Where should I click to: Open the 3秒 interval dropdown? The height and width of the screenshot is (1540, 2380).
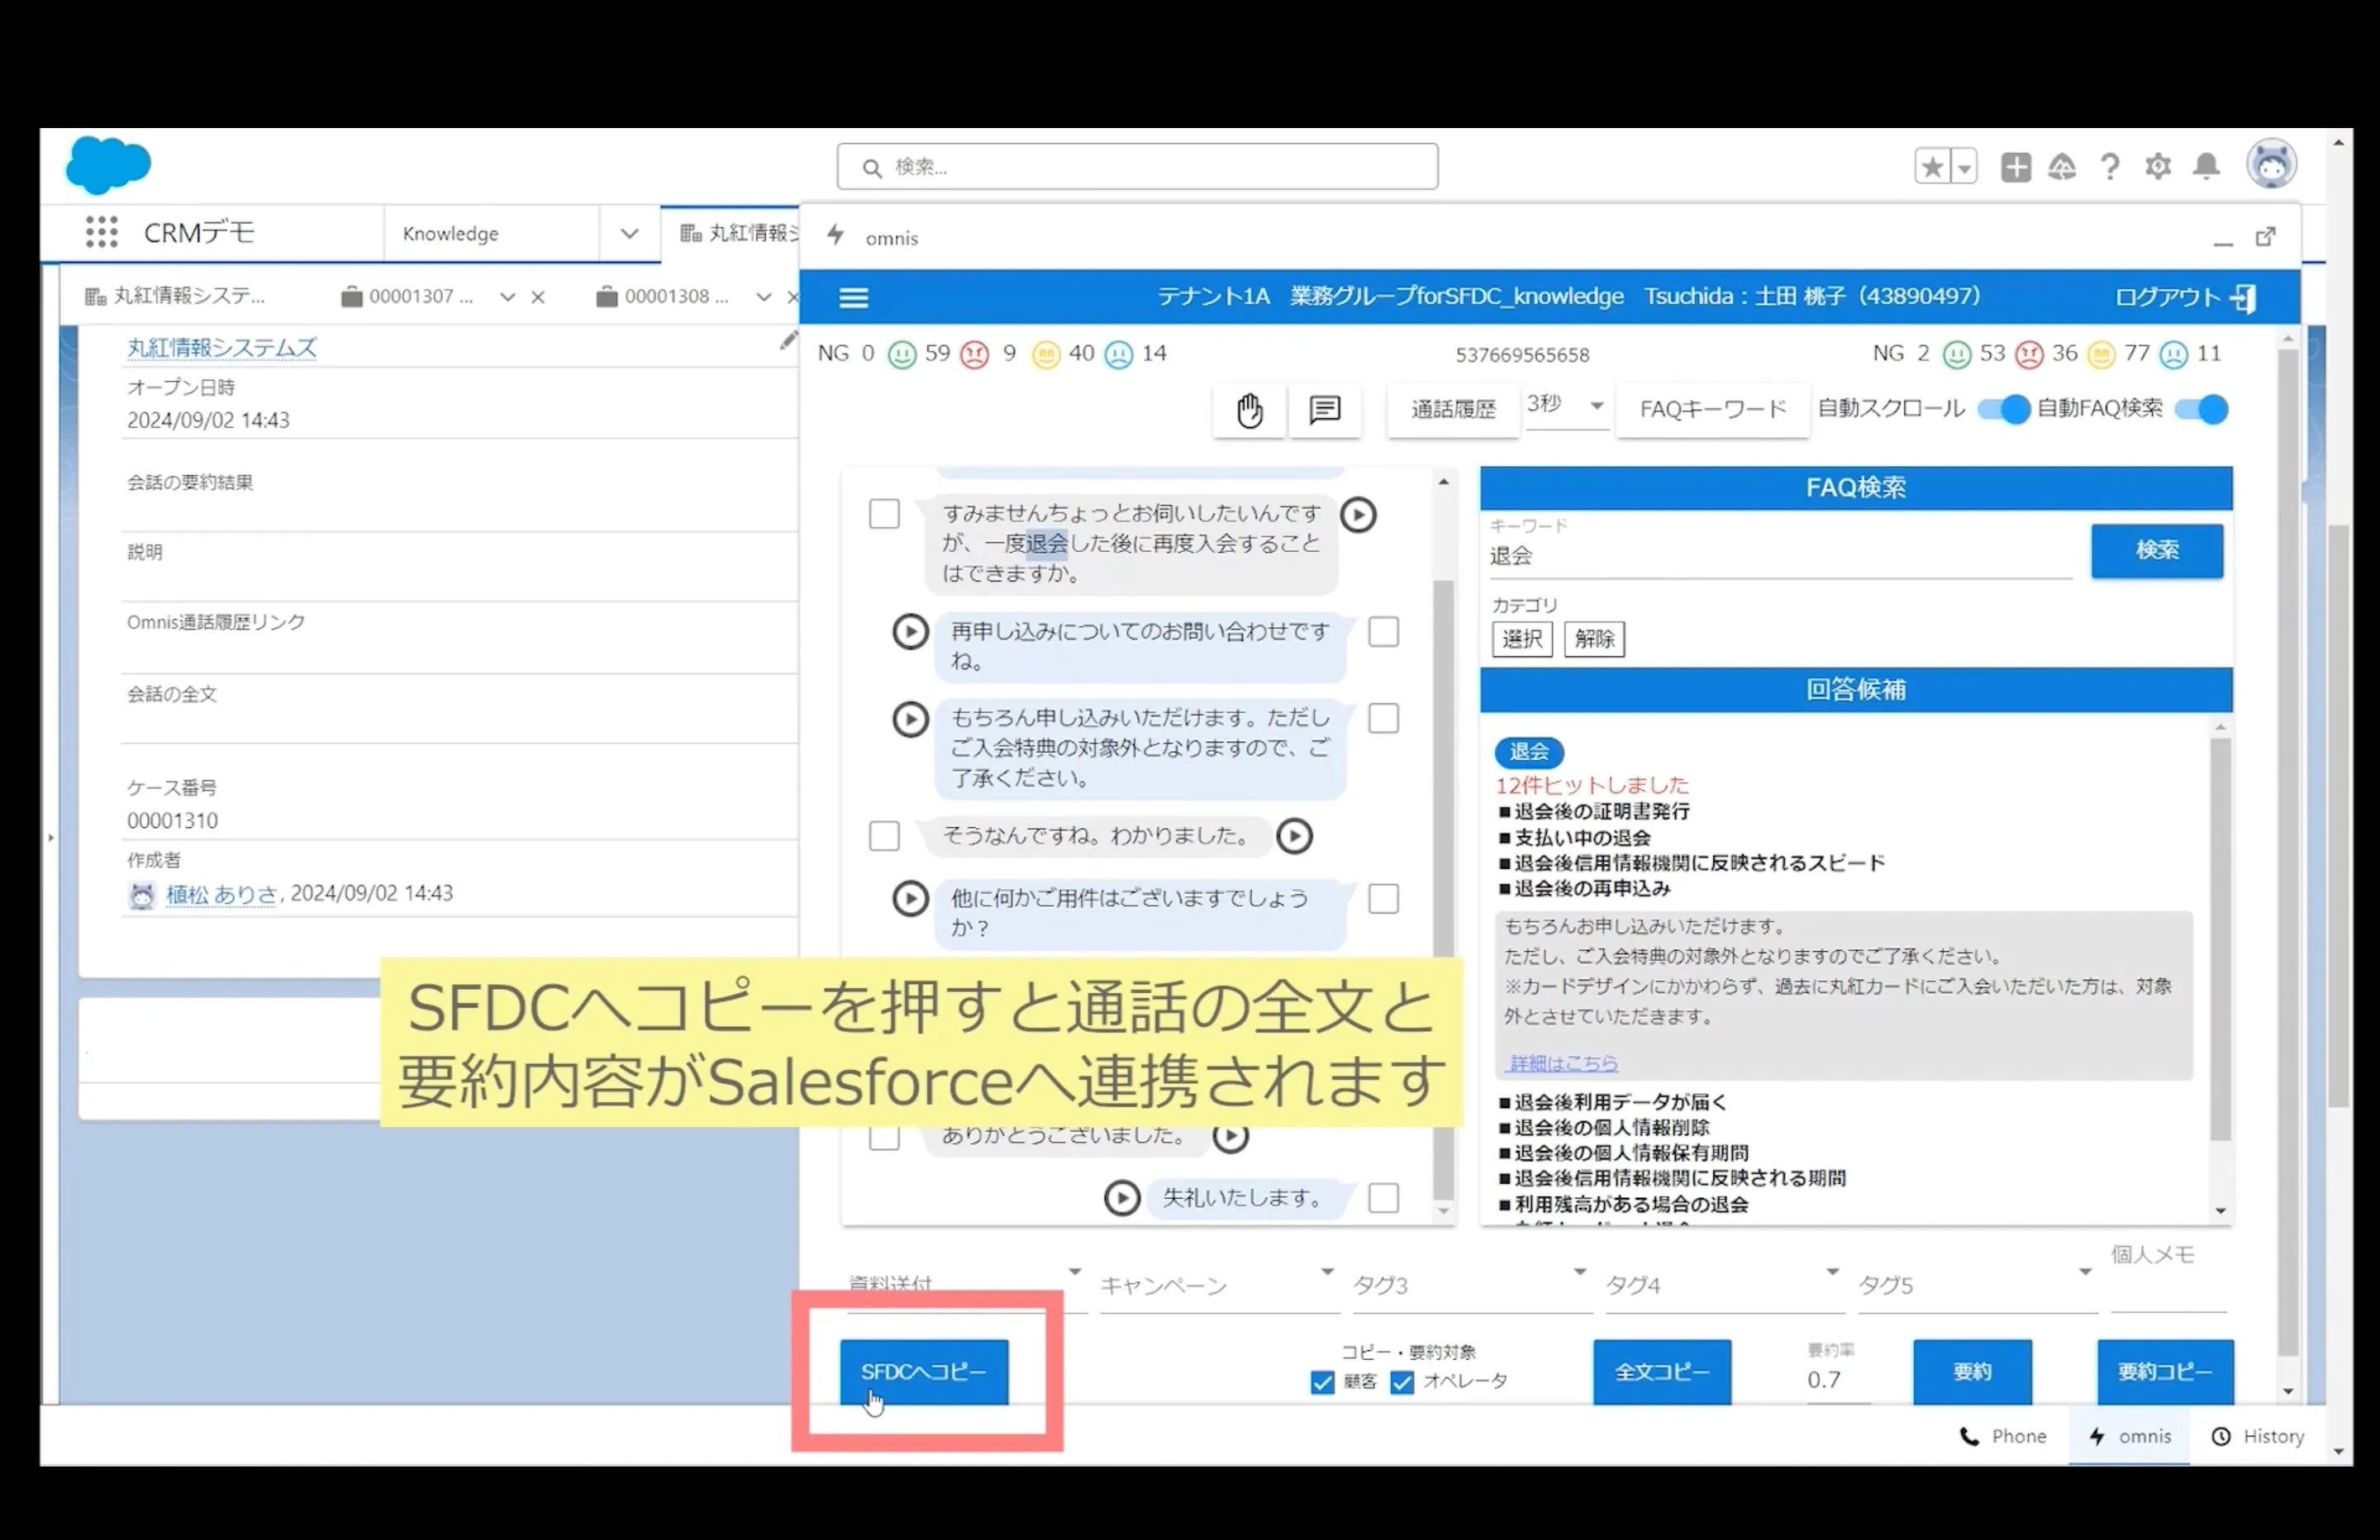tap(1566, 406)
